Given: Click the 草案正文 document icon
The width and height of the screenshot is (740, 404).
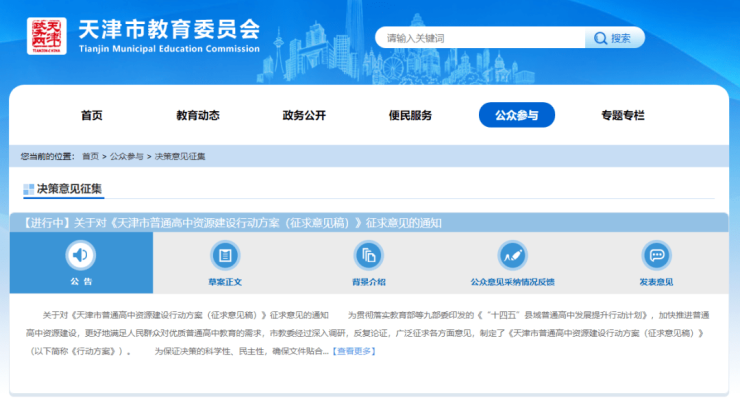Looking at the screenshot, I should pyautogui.click(x=225, y=255).
